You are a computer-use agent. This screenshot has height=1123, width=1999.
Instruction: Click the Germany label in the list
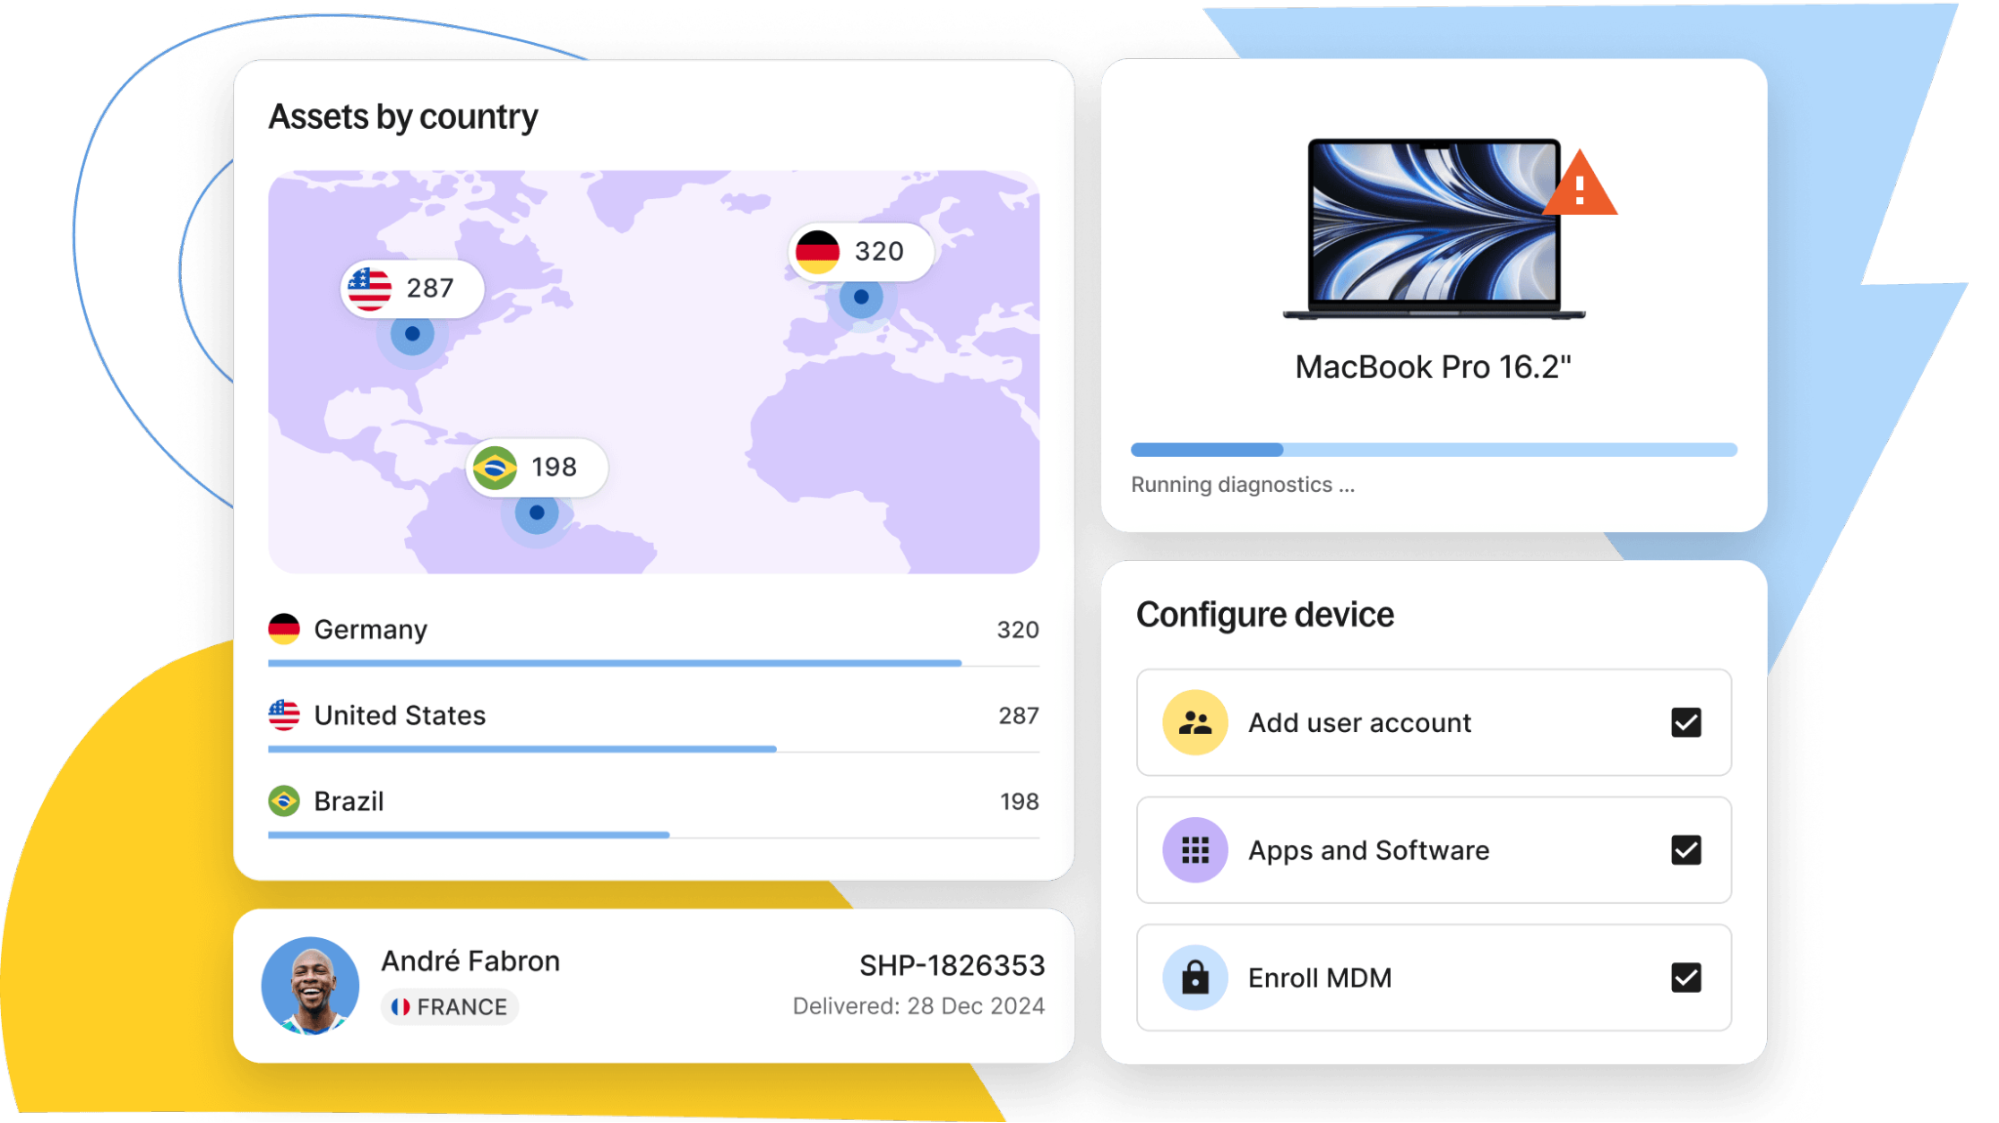tap(371, 630)
